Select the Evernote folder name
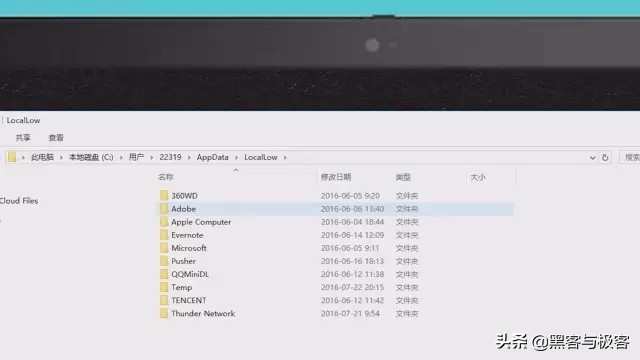Viewport: 640px width, 360px height. pos(187,235)
